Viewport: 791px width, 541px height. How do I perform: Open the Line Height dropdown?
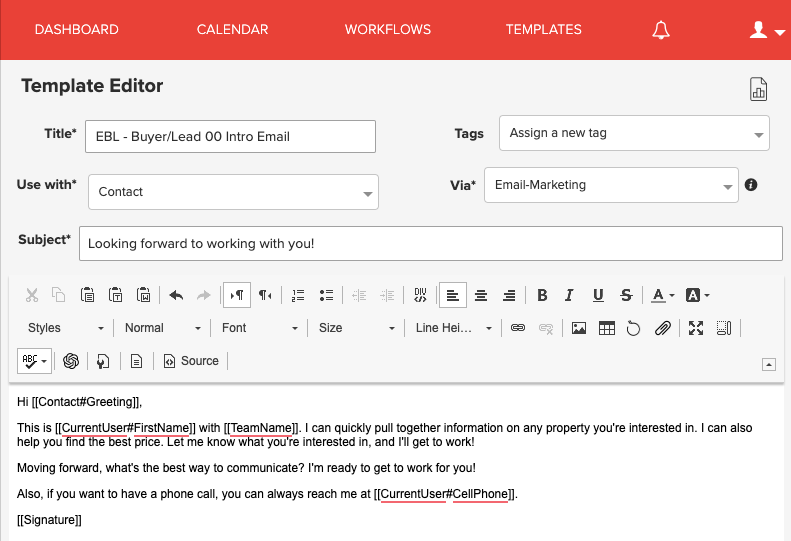click(453, 328)
